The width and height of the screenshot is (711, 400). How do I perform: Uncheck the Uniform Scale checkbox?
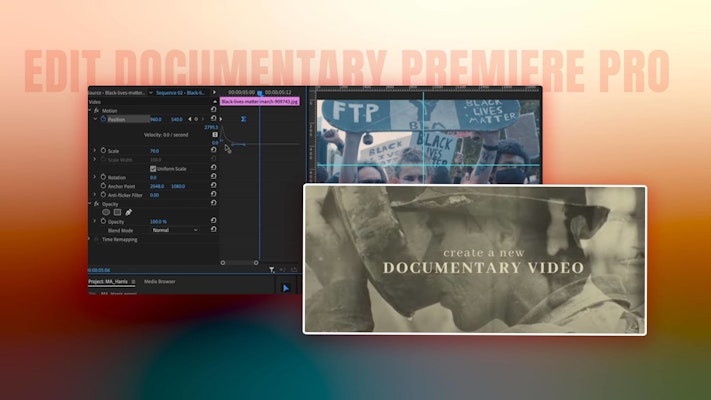coord(153,169)
